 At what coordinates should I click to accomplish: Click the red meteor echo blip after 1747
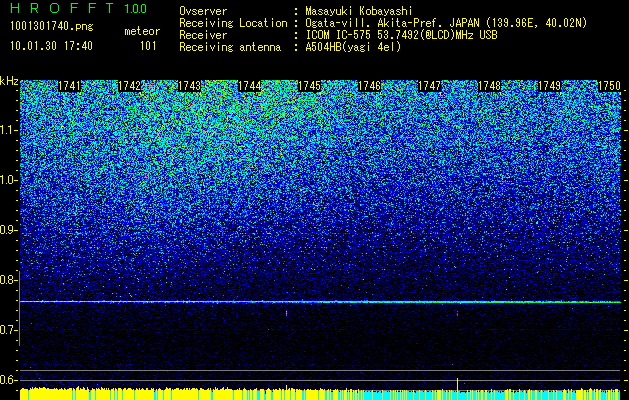(457, 314)
